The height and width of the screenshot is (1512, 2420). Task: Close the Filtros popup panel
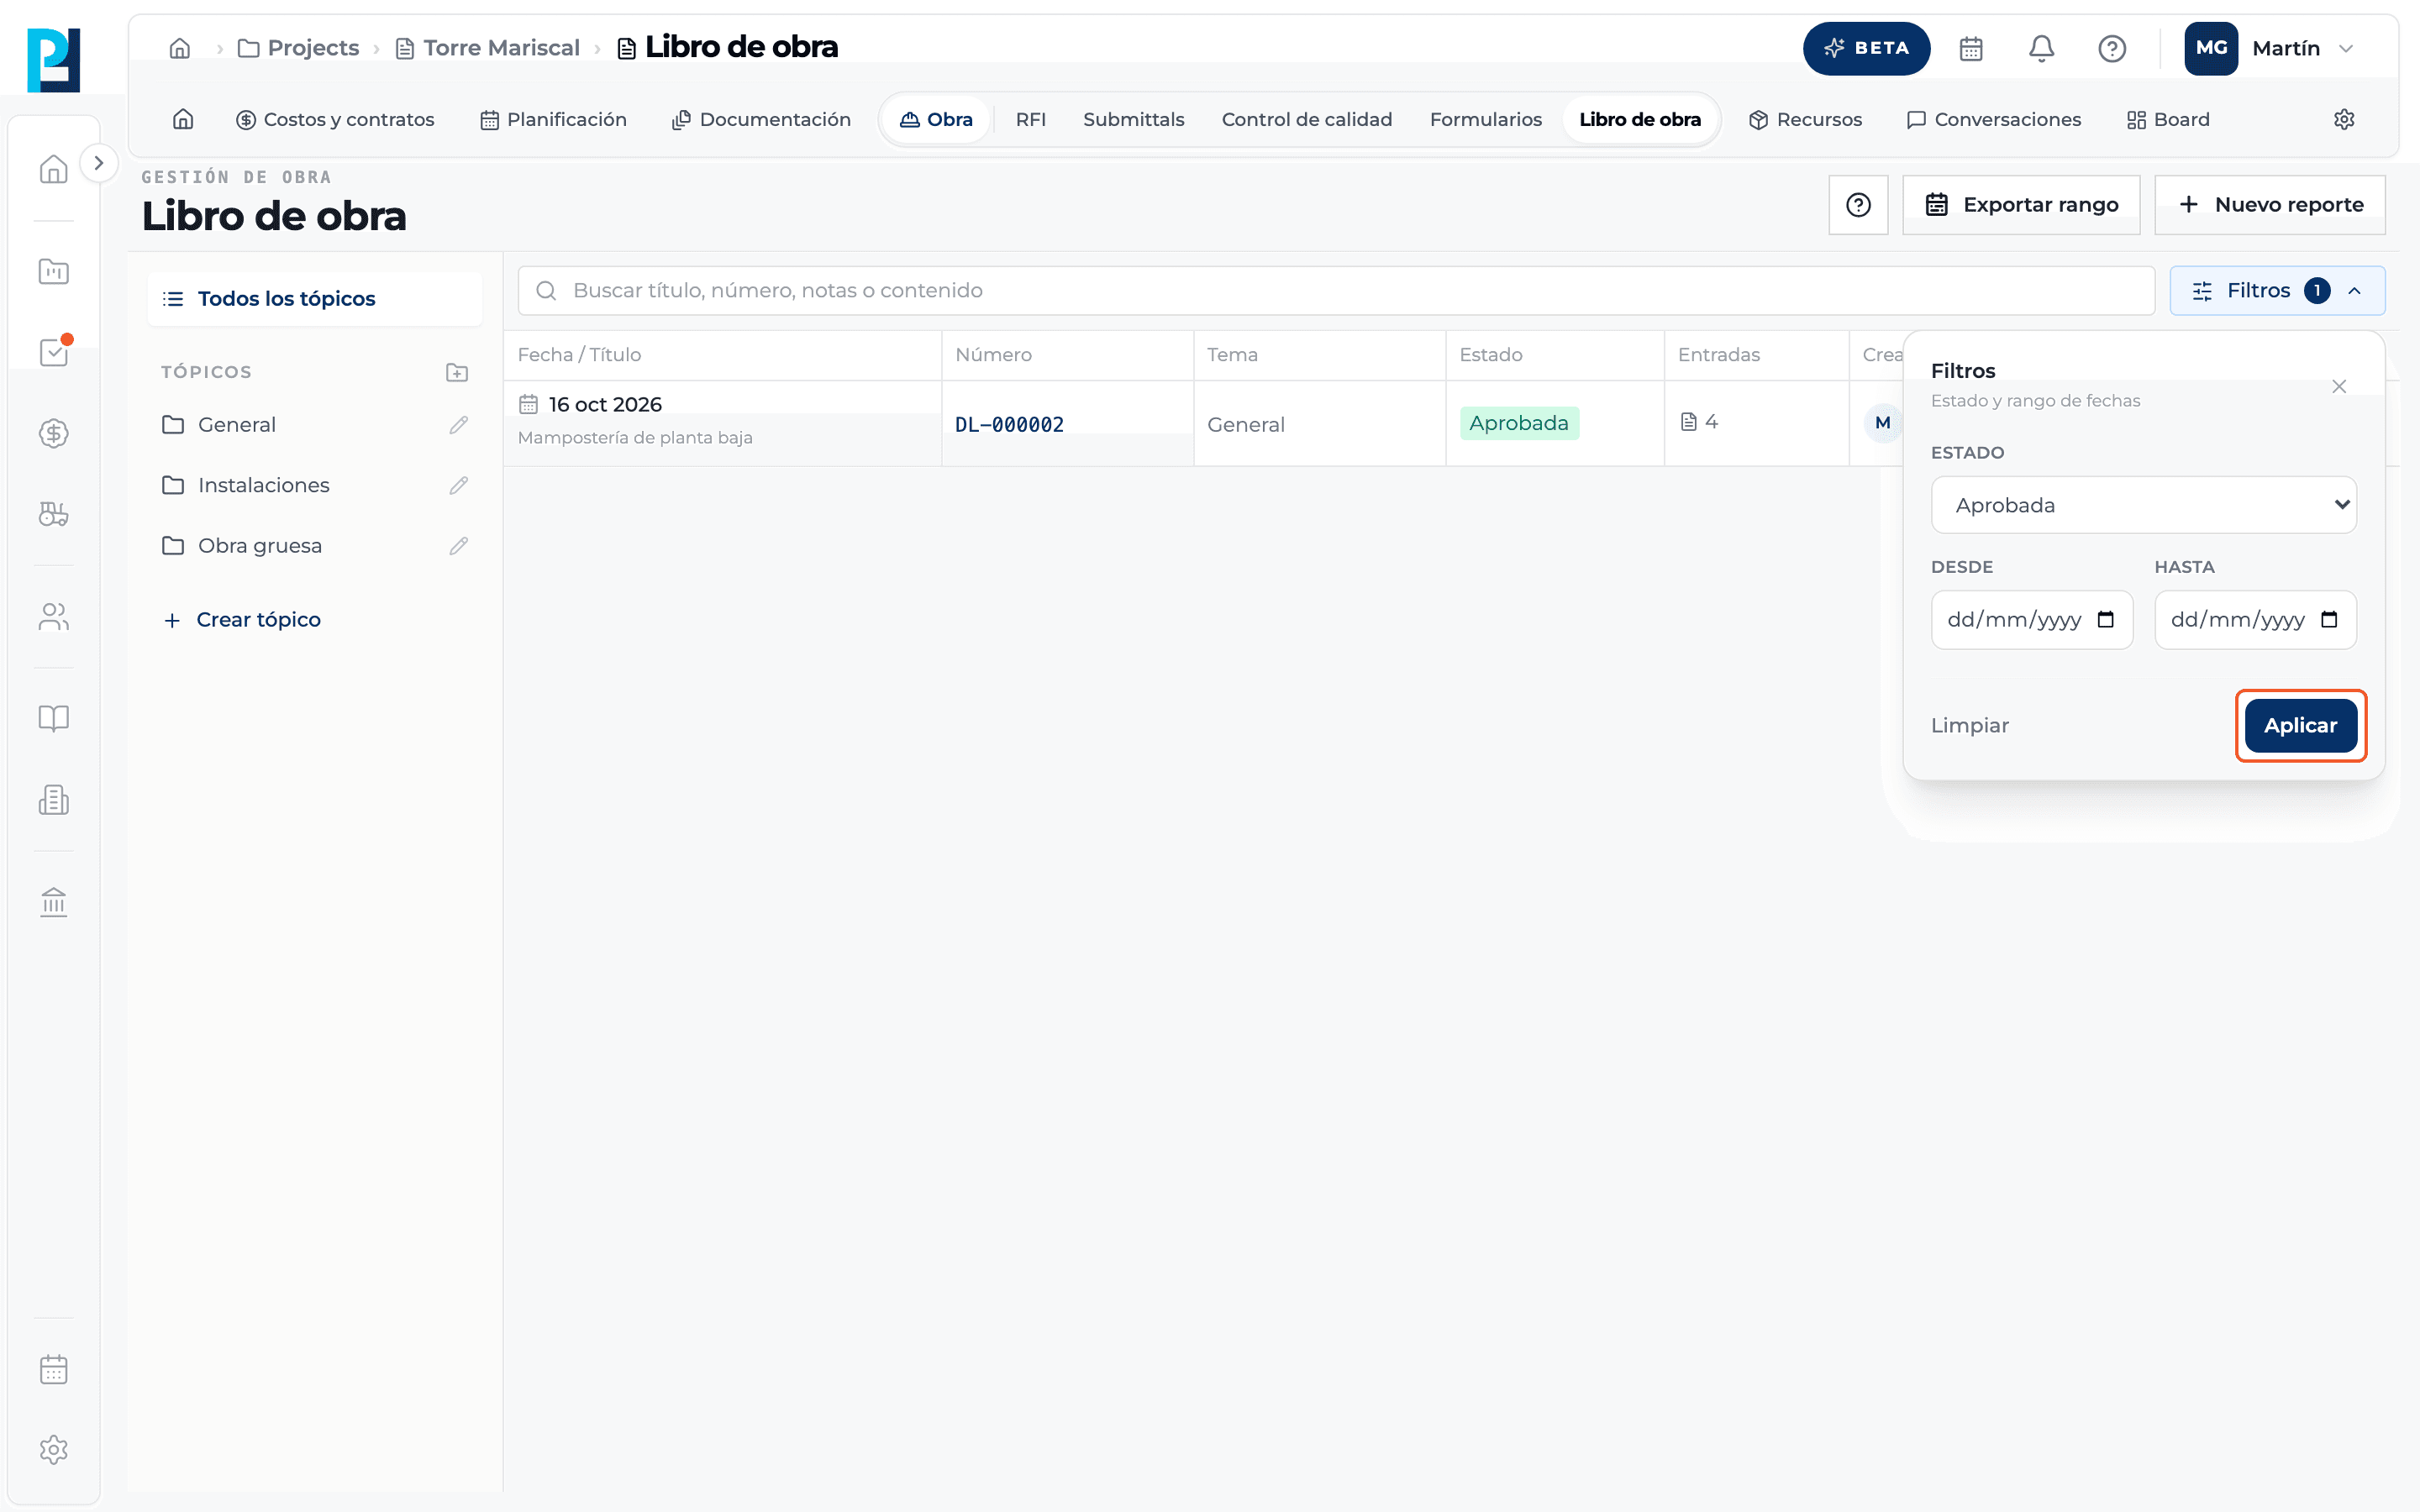coord(2339,387)
